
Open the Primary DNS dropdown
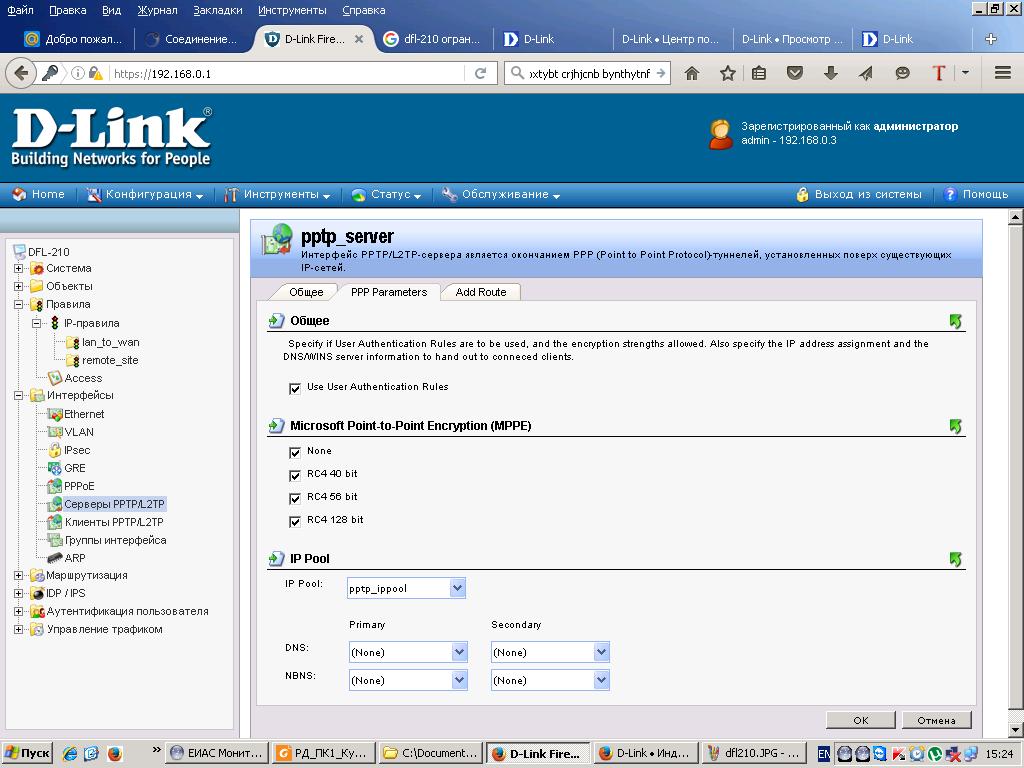pyautogui.click(x=459, y=652)
